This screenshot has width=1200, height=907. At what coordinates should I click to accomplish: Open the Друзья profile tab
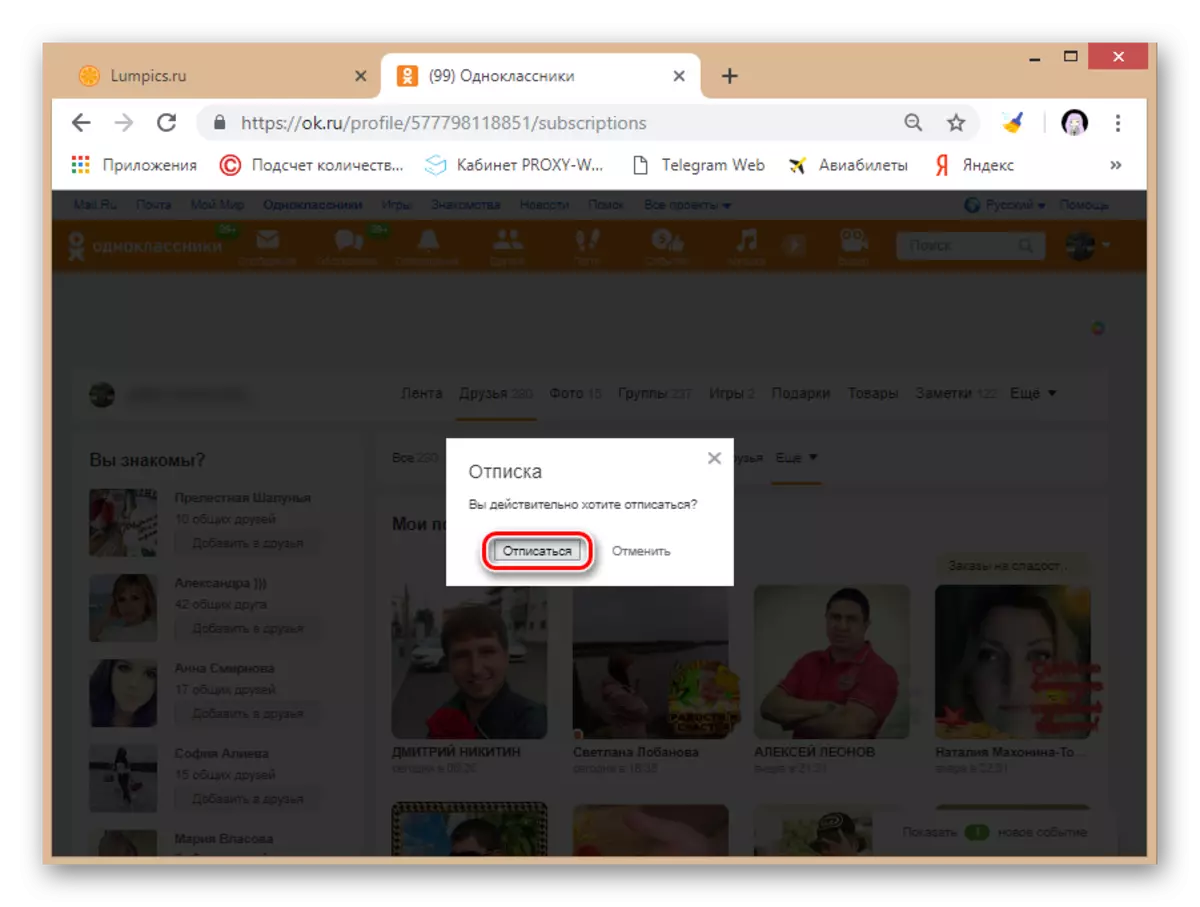click(x=496, y=394)
